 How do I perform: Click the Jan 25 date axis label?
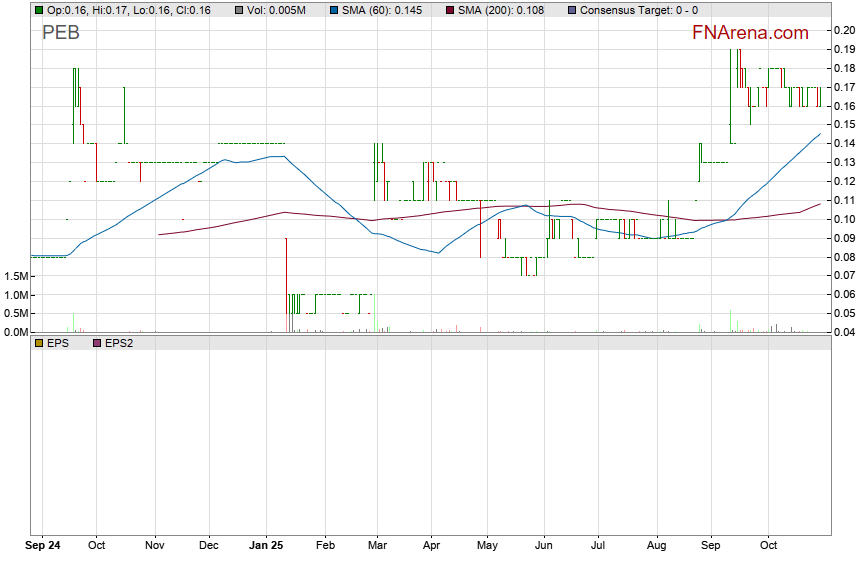tap(267, 547)
